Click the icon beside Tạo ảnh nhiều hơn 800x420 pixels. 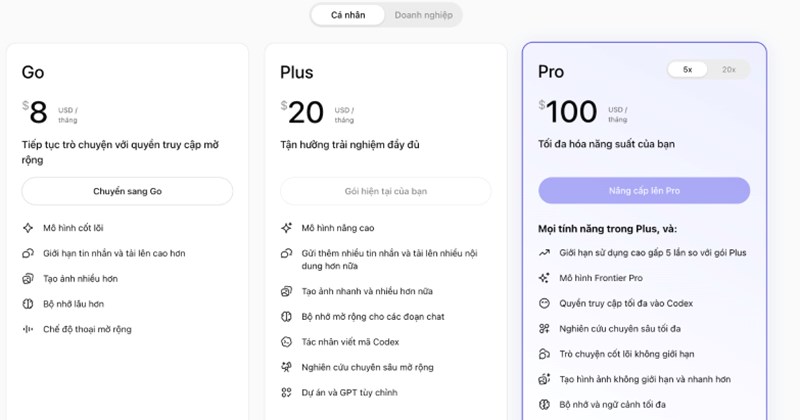click(x=27, y=278)
